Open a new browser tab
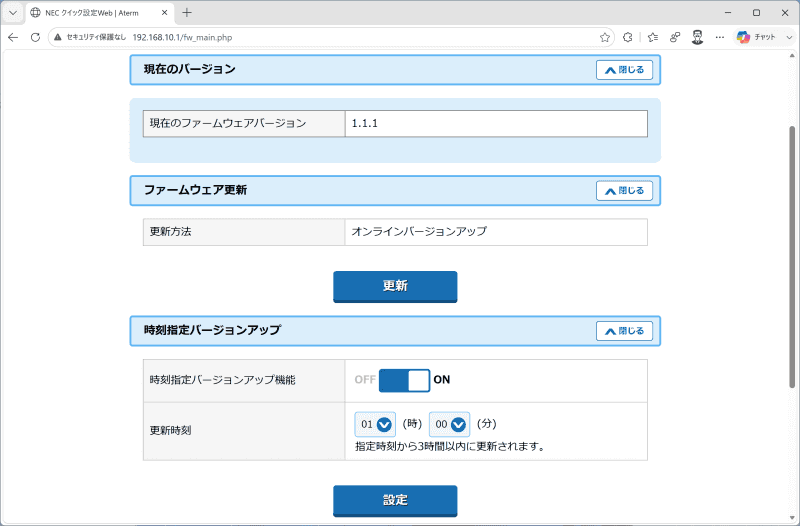Screen dimensions: 800x526 pyautogui.click(x=187, y=13)
